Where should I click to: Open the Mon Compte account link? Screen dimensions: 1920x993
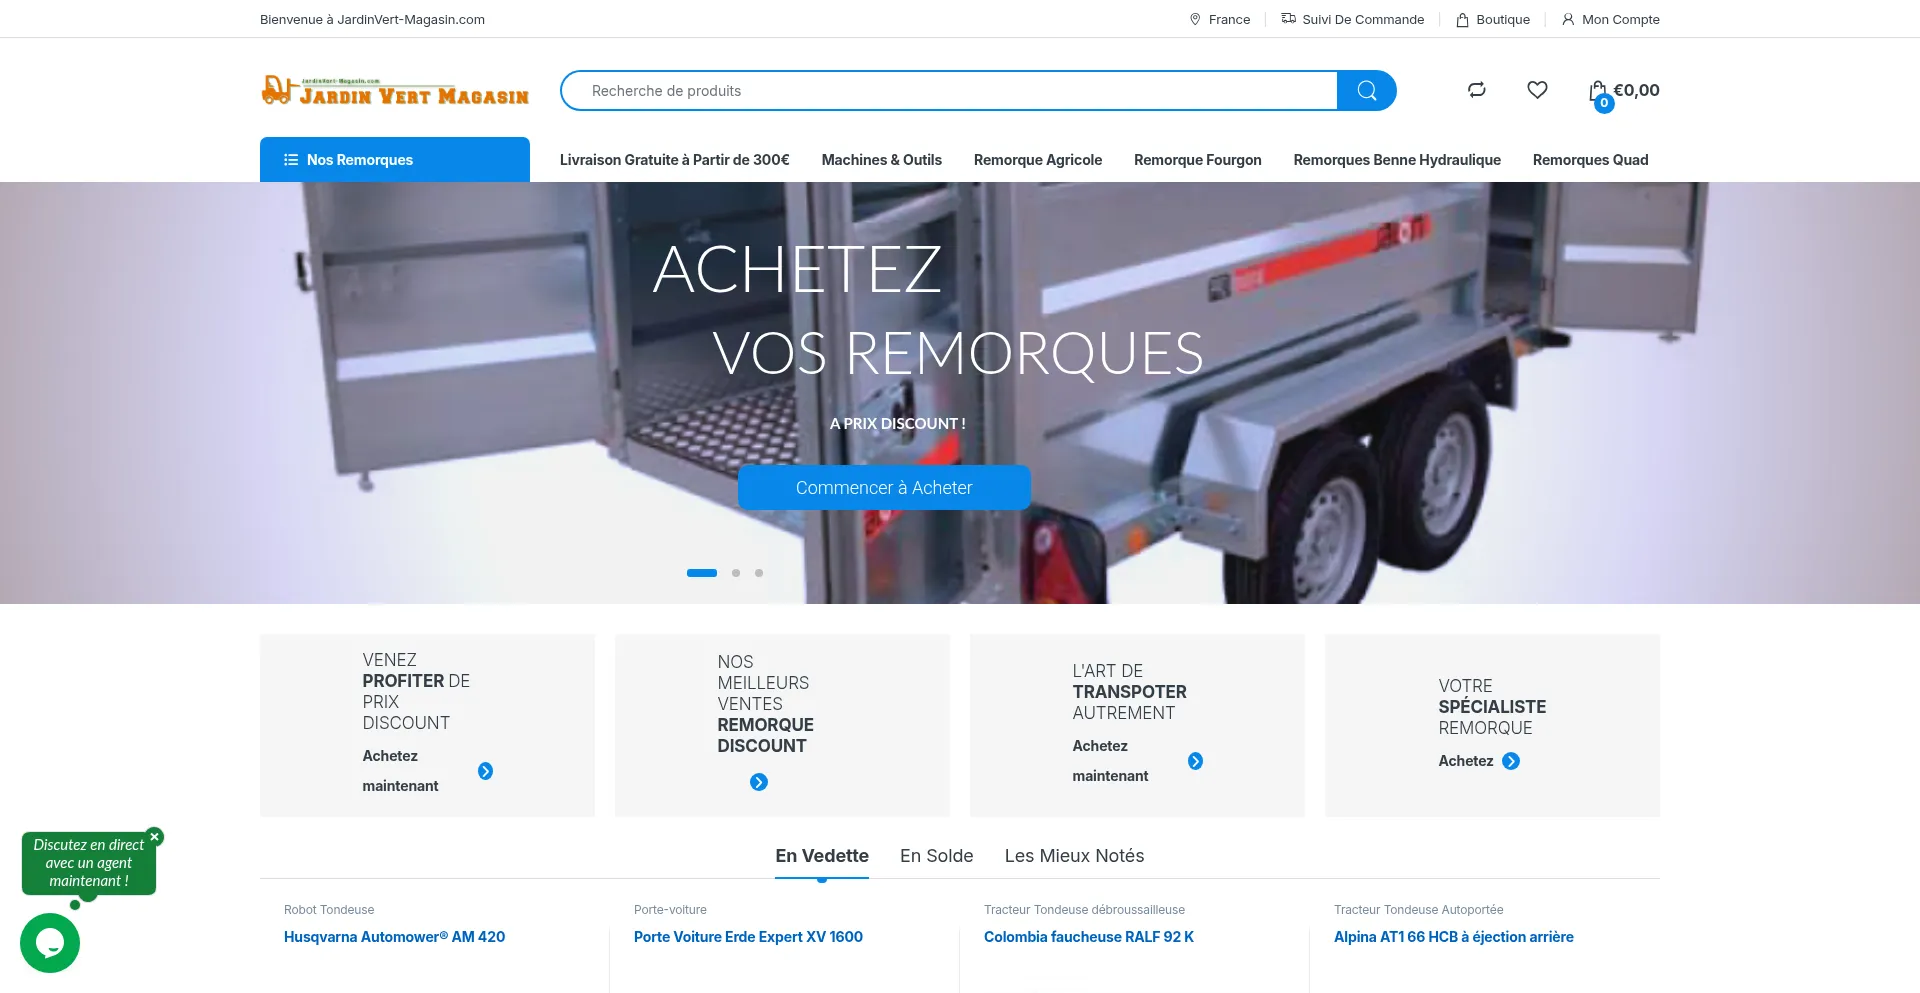[x=1610, y=19]
